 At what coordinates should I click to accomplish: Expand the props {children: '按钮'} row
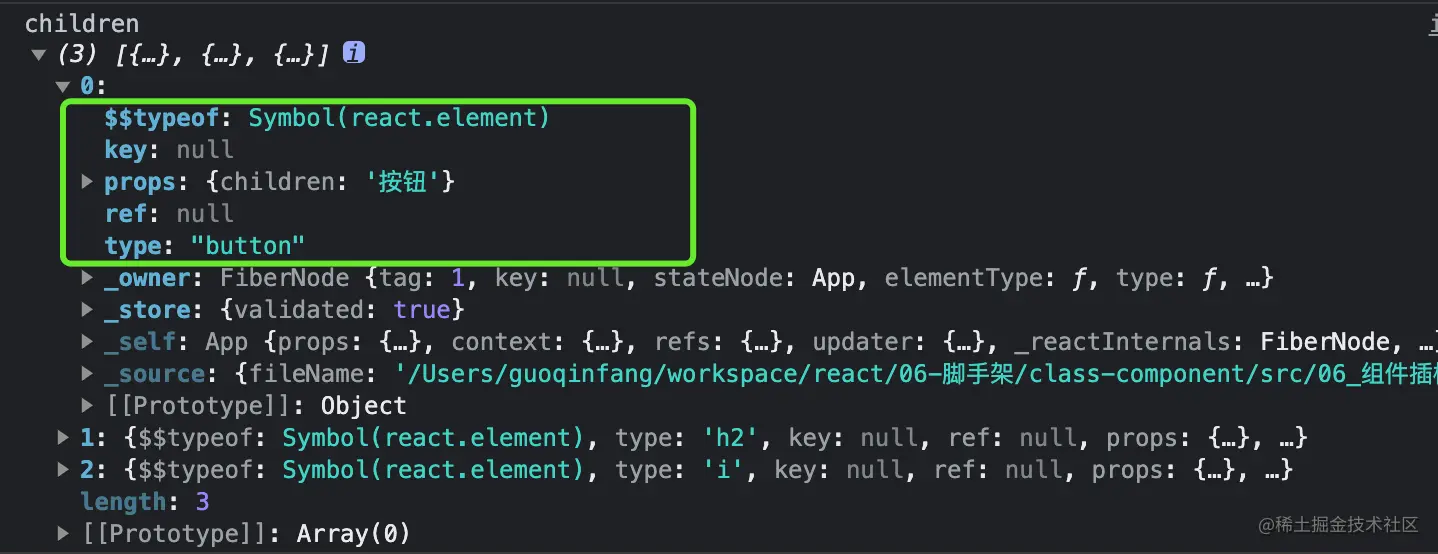pyautogui.click(x=87, y=182)
